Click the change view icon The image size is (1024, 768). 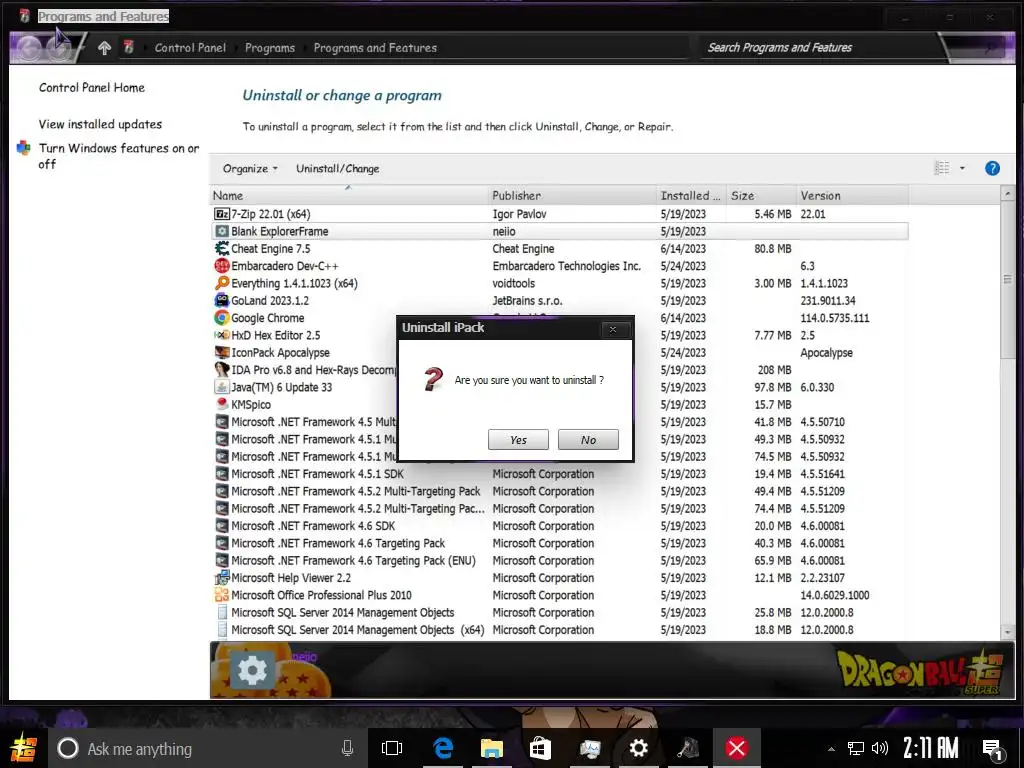[x=942, y=168]
